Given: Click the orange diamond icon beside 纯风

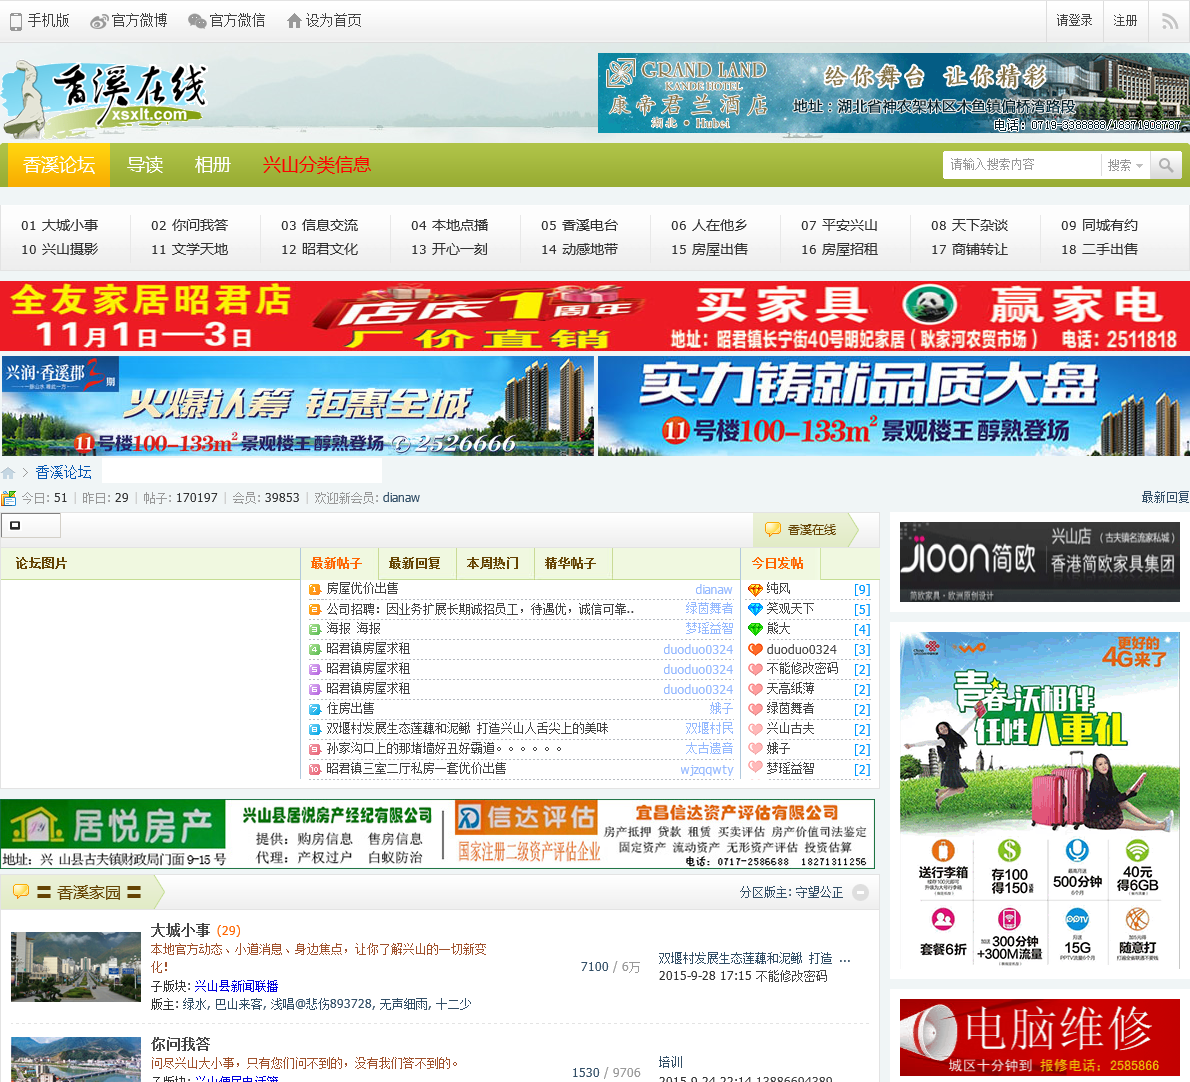Looking at the screenshot, I should pyautogui.click(x=755, y=589).
